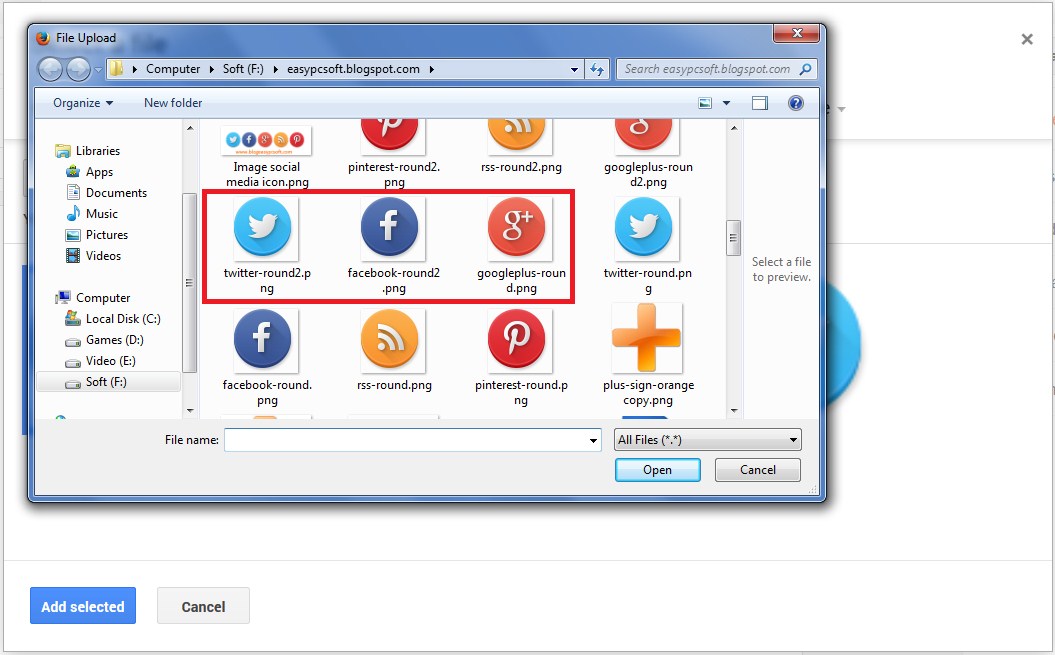The height and width of the screenshot is (655, 1055).
Task: Select the plus-sign-orange copy.png icon
Action: [647, 338]
